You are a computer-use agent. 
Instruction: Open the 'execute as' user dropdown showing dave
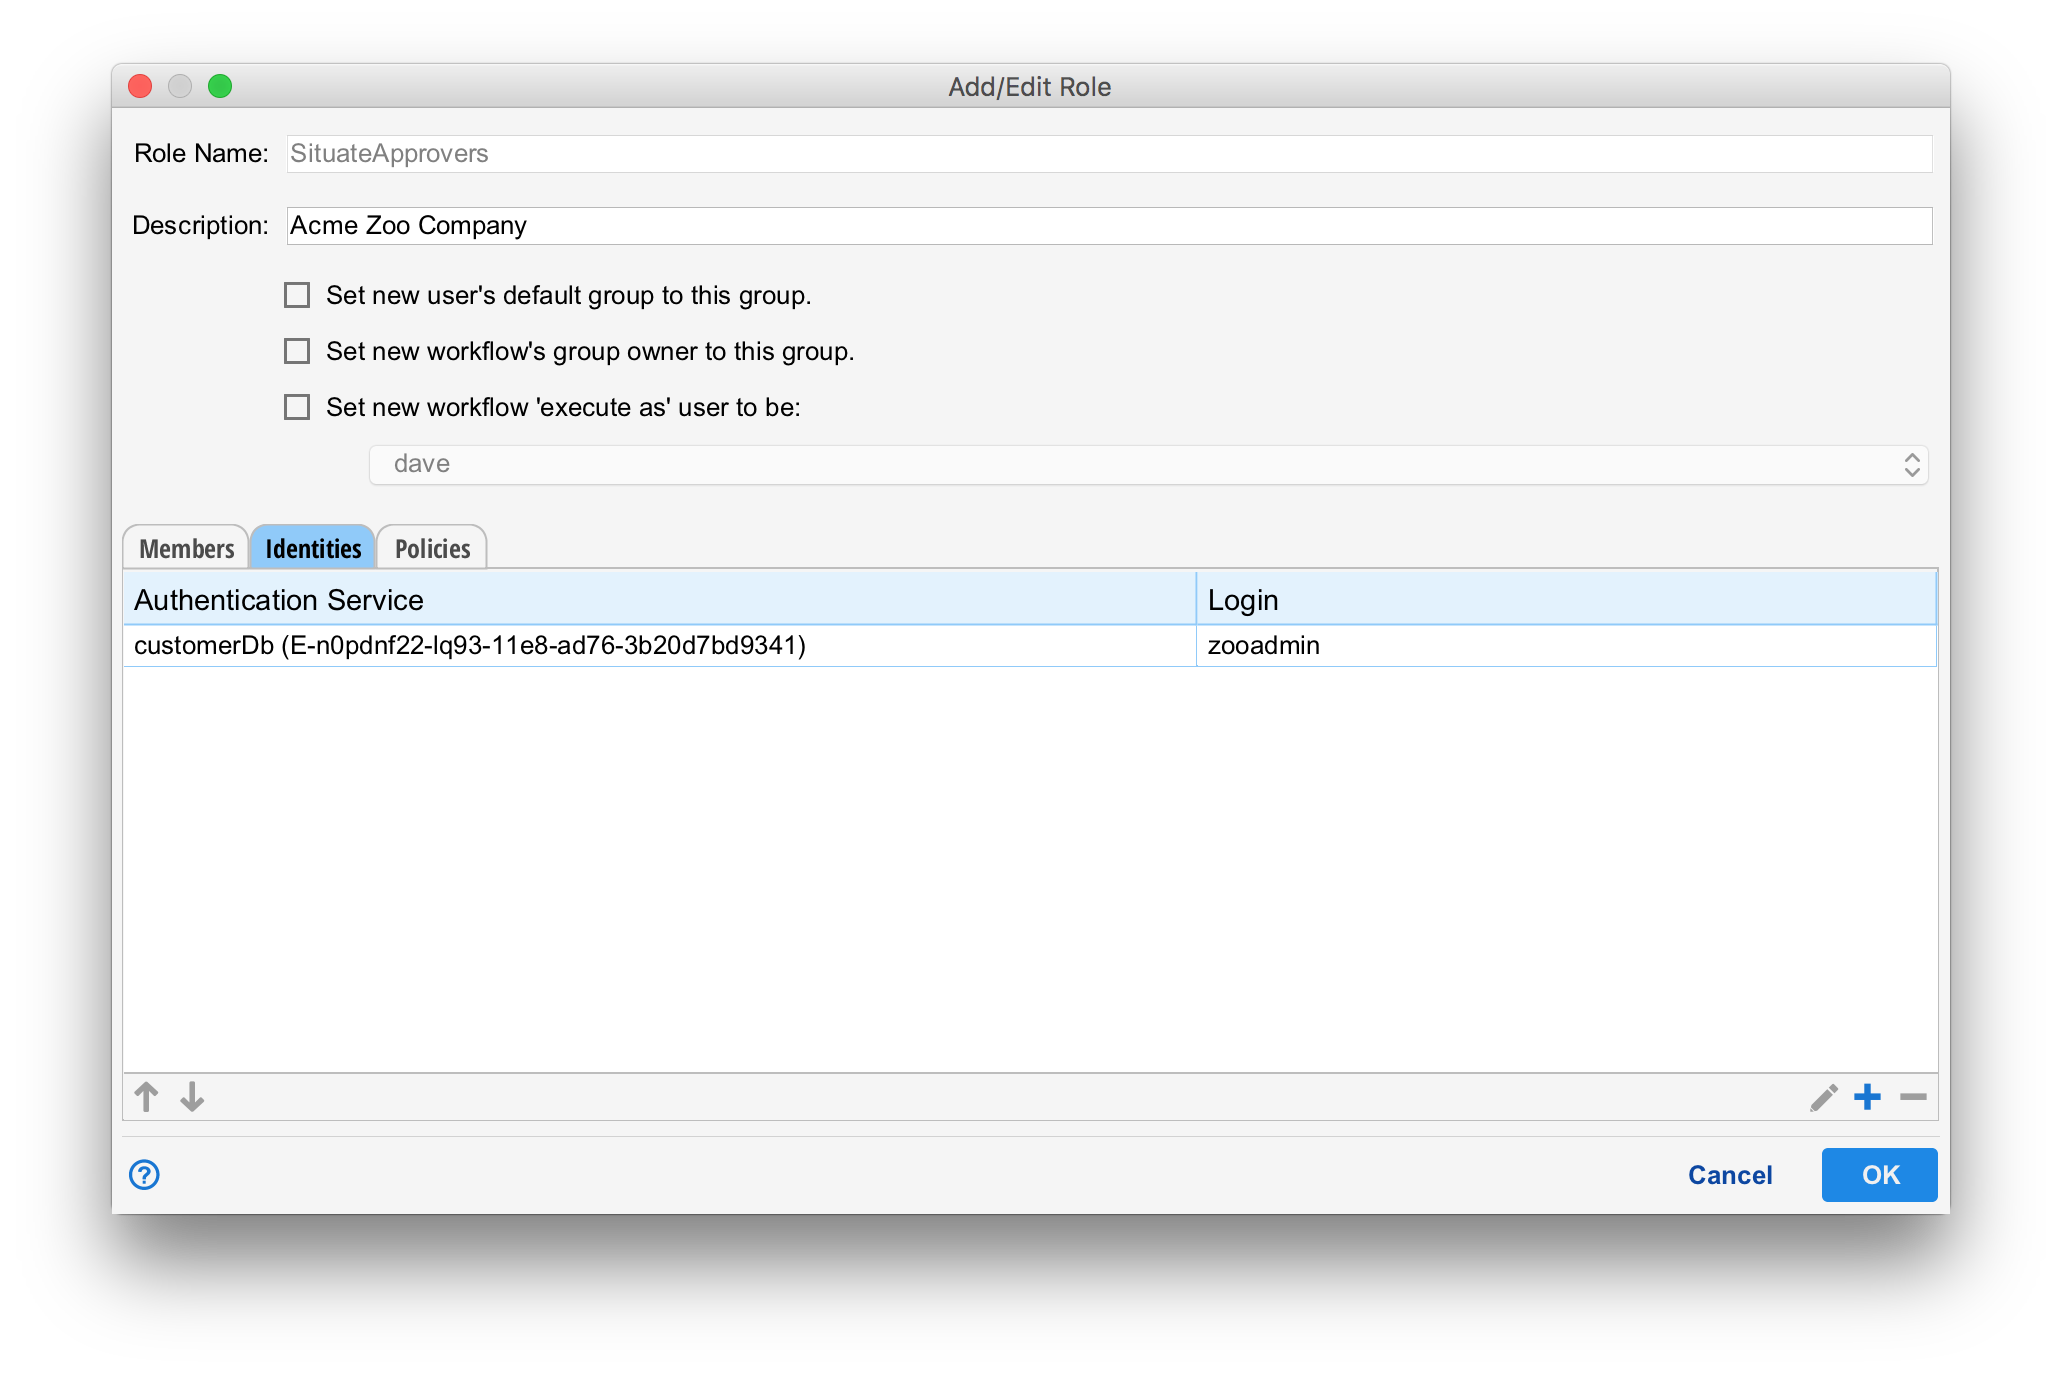(1908, 464)
